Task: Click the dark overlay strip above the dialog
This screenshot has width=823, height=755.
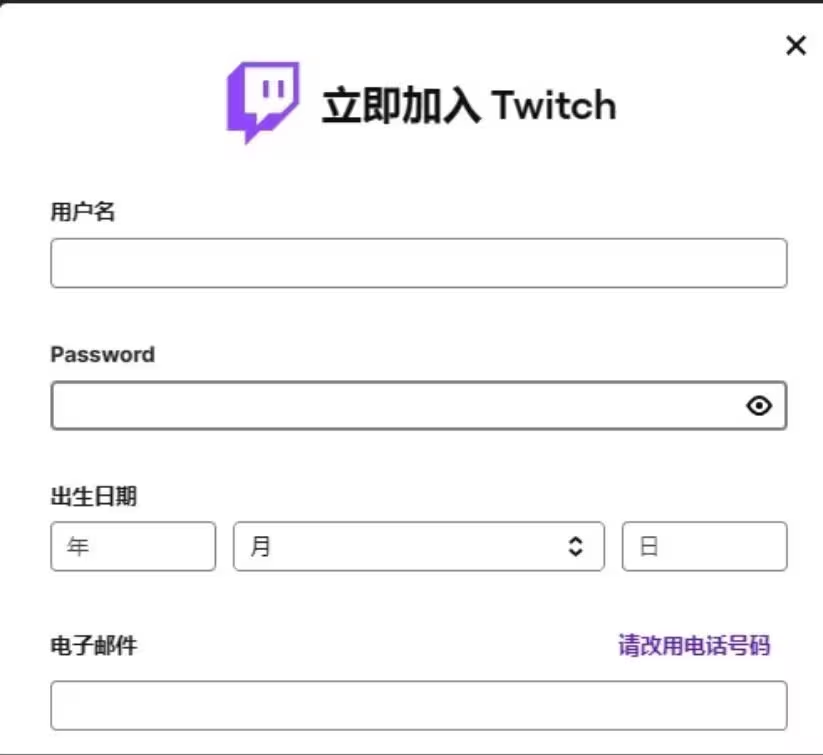Action: pos(412,1)
